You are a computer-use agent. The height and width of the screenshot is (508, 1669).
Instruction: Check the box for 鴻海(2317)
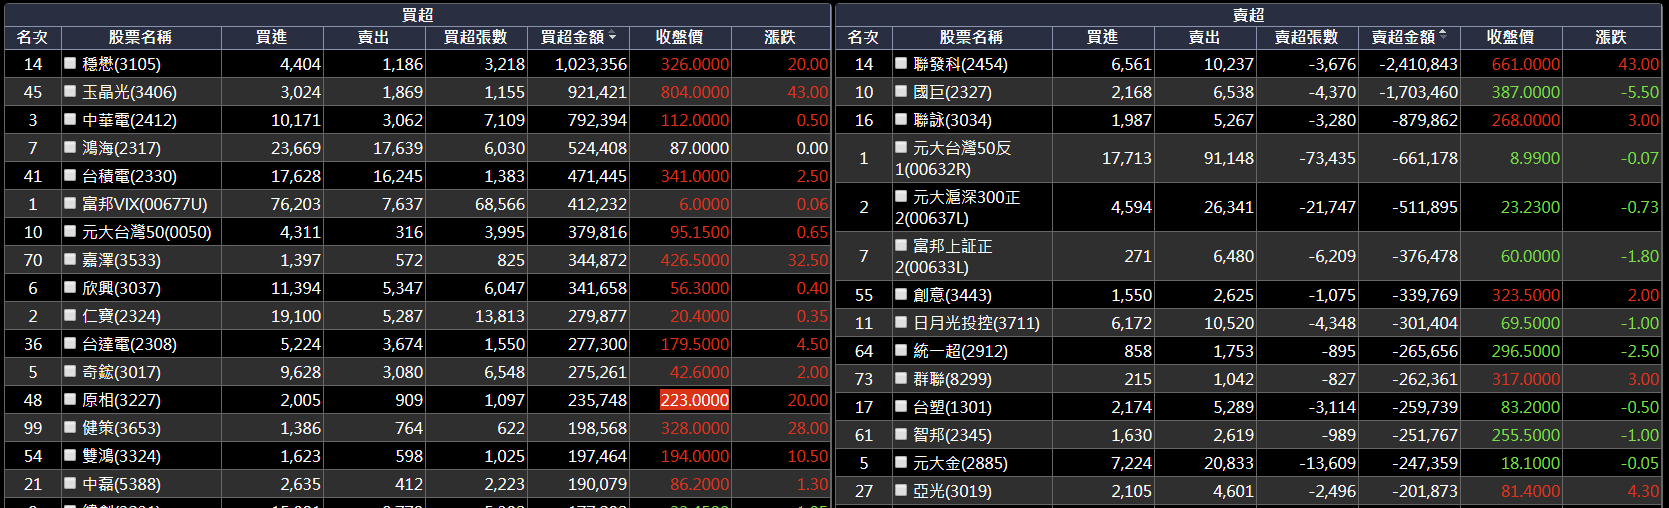coord(70,147)
